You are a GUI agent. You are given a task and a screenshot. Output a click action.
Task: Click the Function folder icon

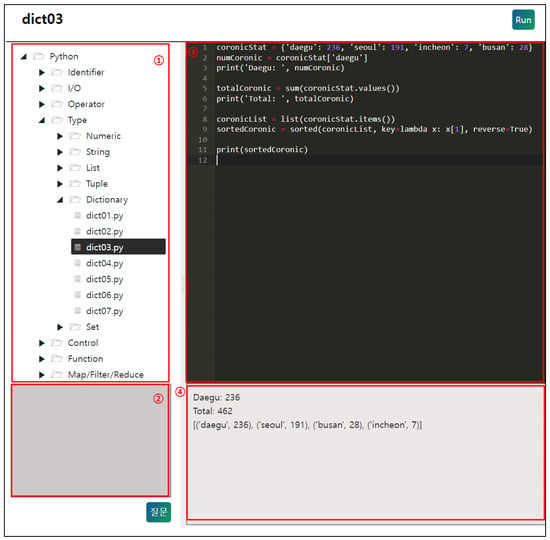pyautogui.click(x=57, y=359)
